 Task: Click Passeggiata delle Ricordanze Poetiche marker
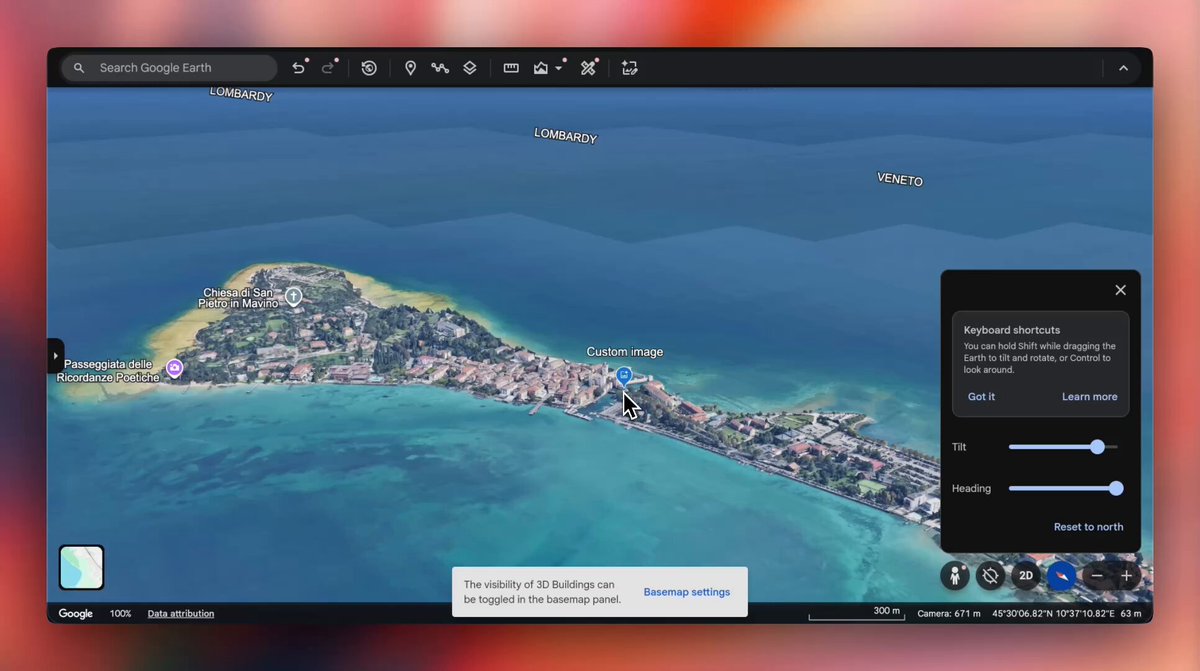[175, 368]
